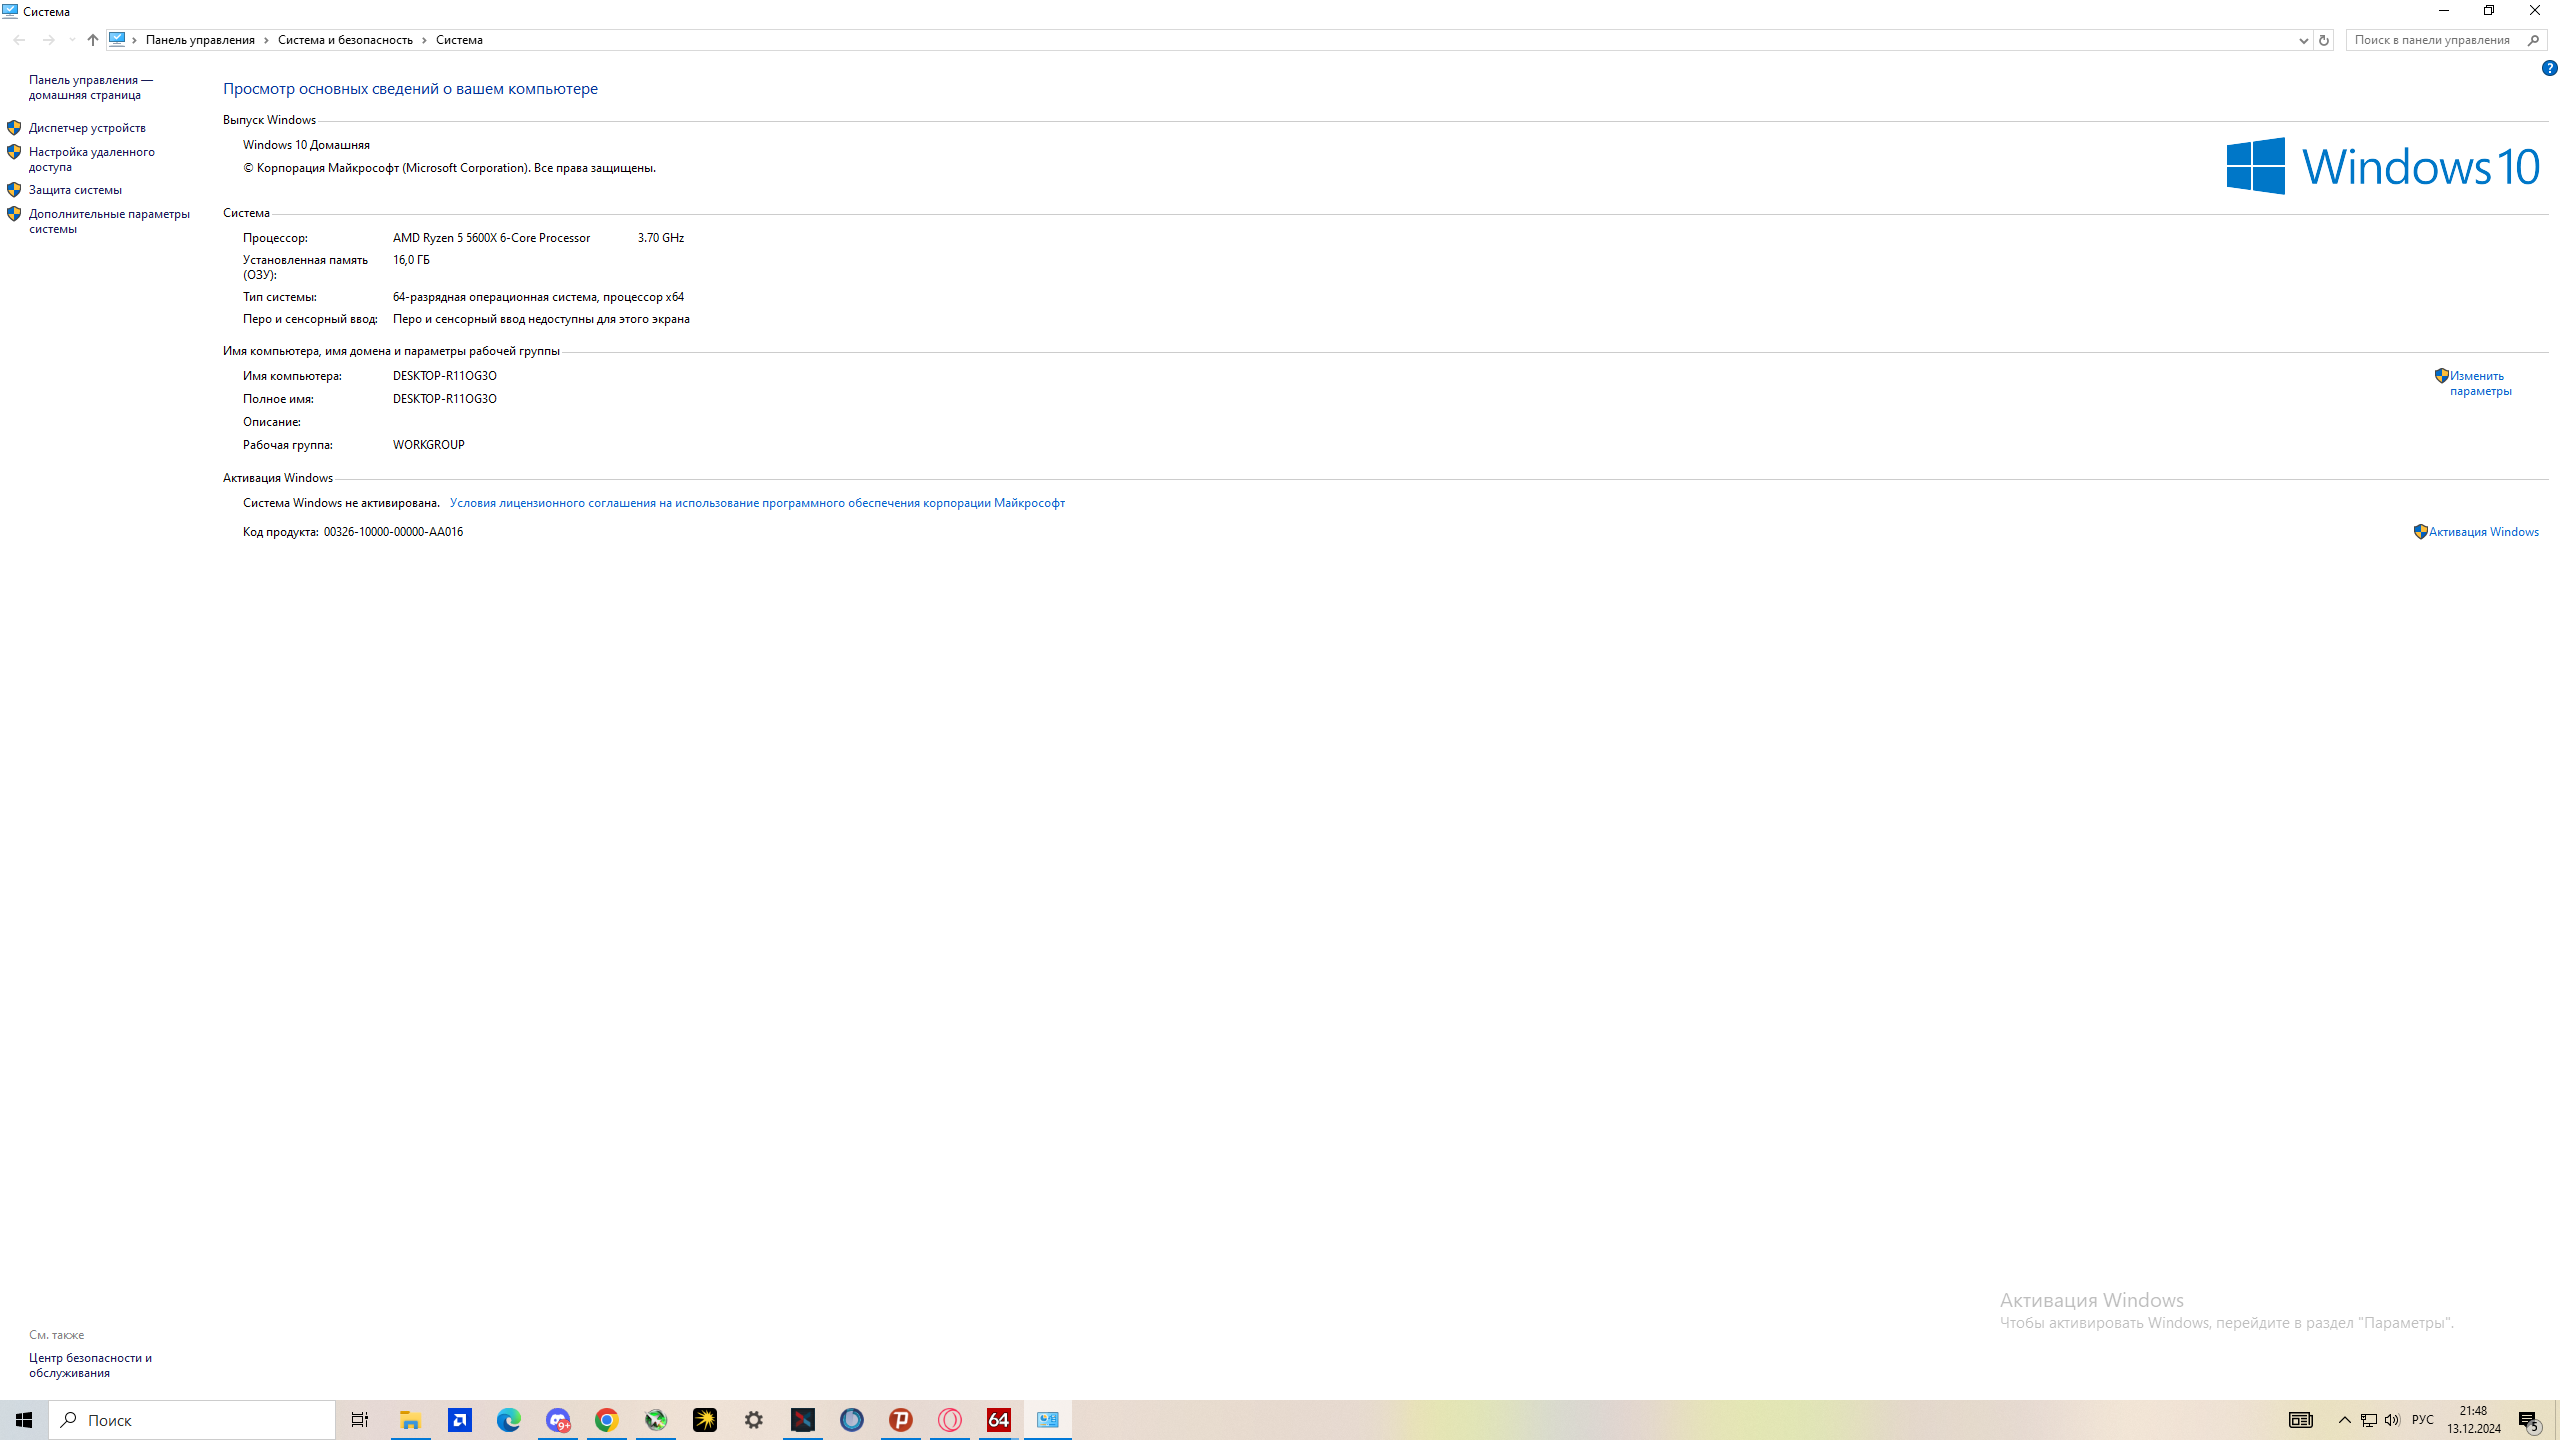Image resolution: width=2560 pixels, height=1440 pixels.
Task: Expand chevron after 'Панель управления' breadcrumb
Action: [266, 40]
